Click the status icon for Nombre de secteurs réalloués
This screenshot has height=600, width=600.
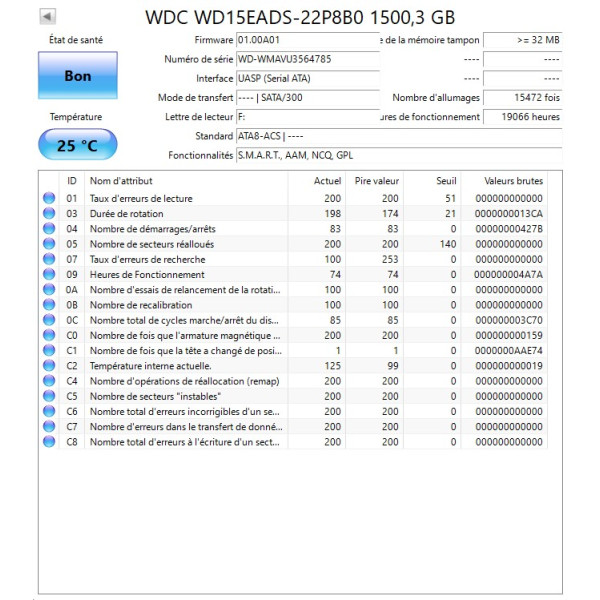coord(49,244)
